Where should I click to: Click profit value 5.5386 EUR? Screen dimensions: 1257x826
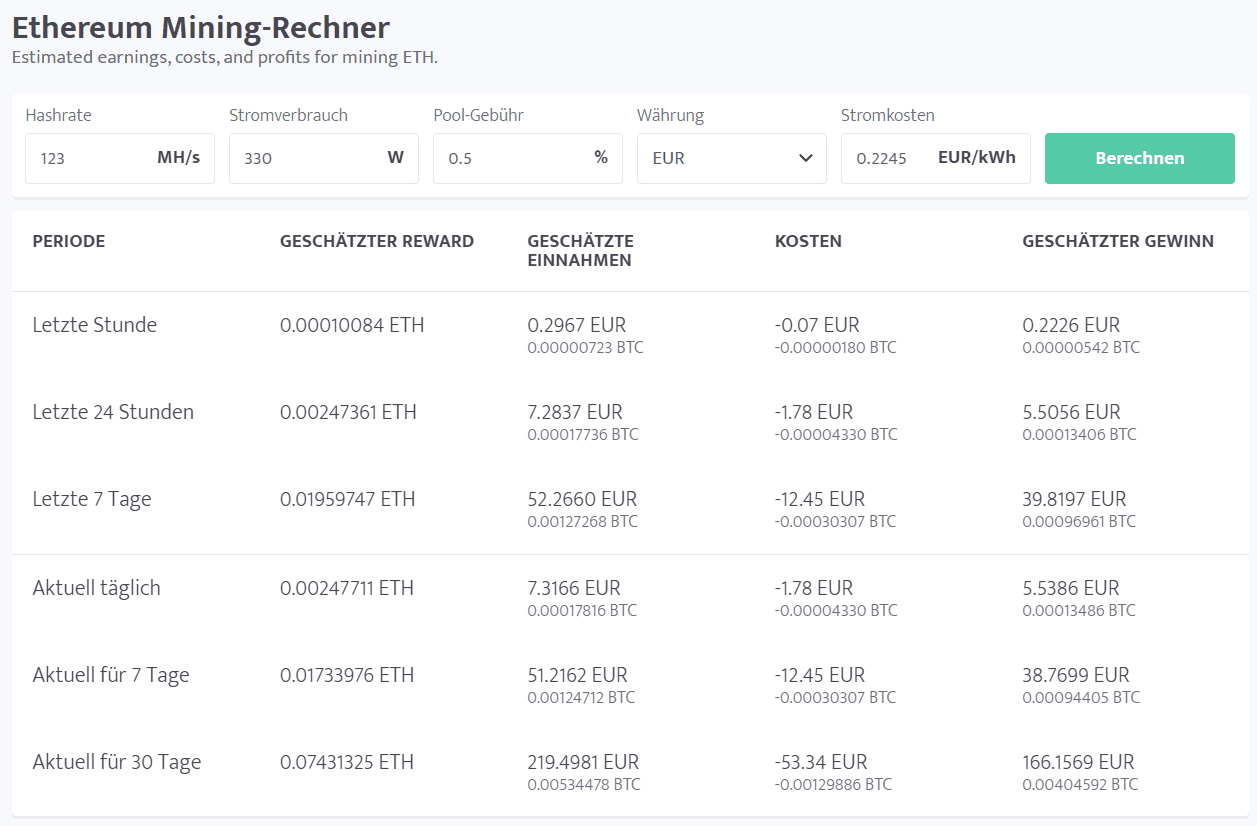coord(1070,588)
